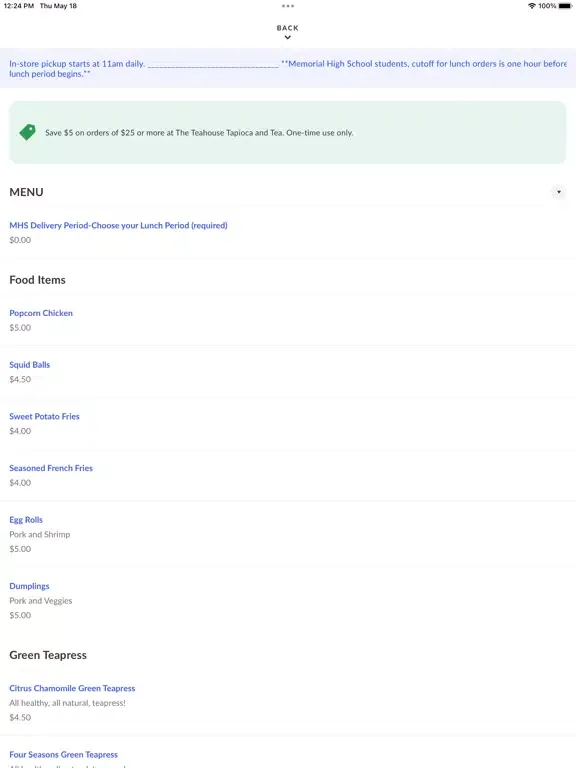This screenshot has width=576, height=768.
Task: Click the Pork and Shrimp description
Action: point(40,534)
